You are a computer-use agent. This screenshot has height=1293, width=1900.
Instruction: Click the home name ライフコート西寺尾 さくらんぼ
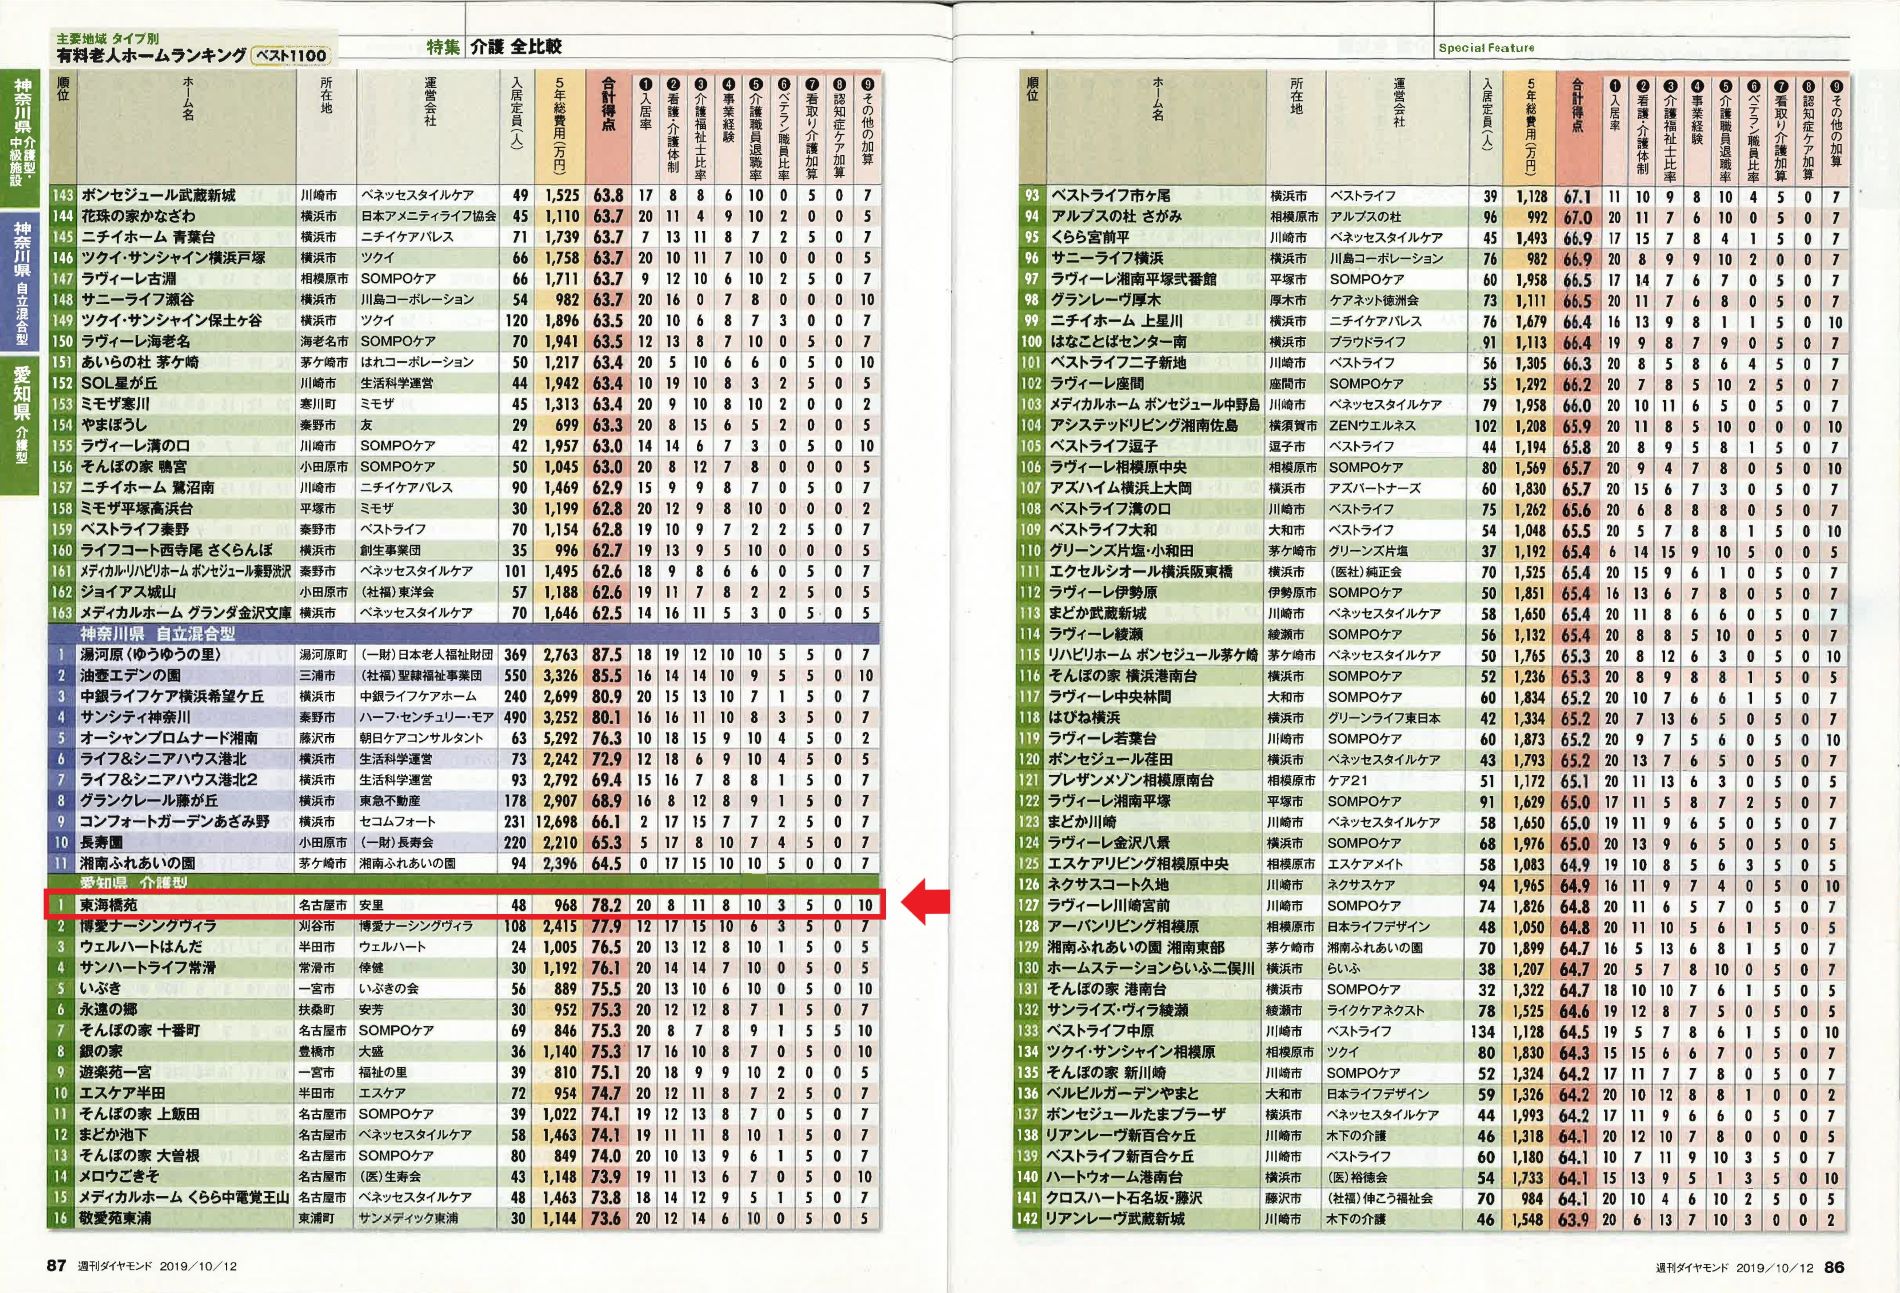pyautogui.click(x=177, y=550)
